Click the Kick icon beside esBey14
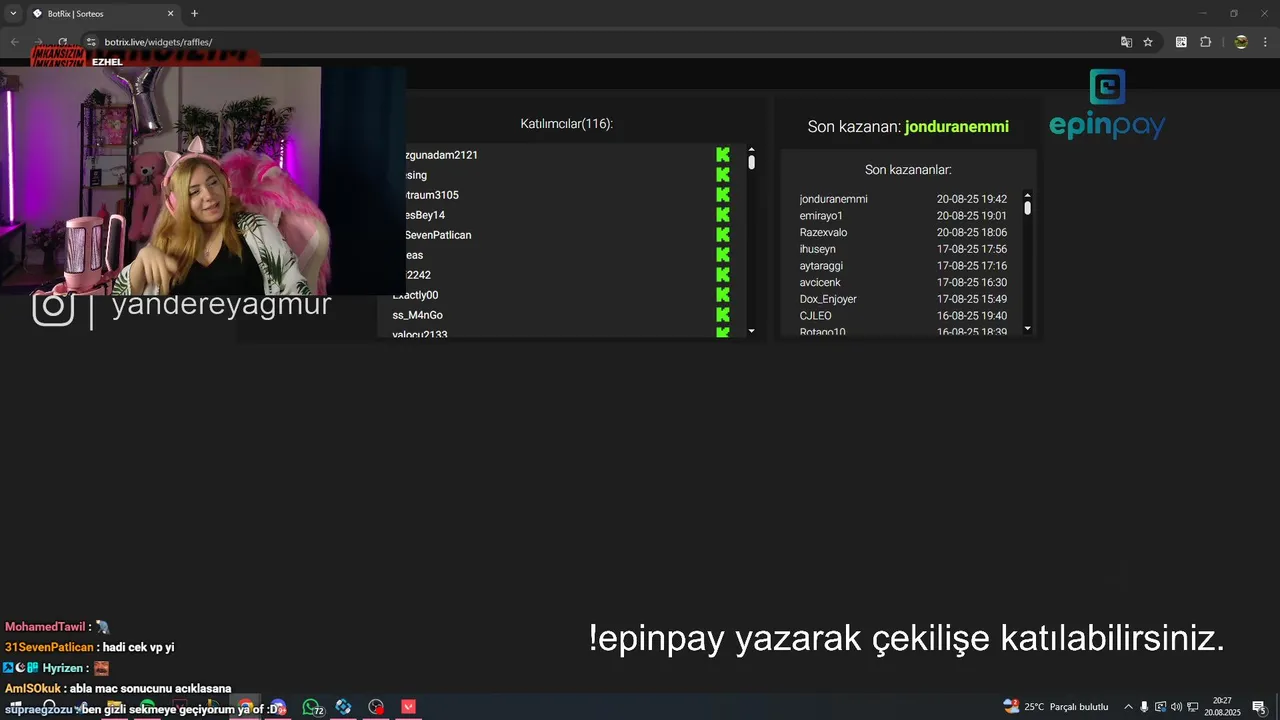1280x720 pixels. click(x=723, y=215)
